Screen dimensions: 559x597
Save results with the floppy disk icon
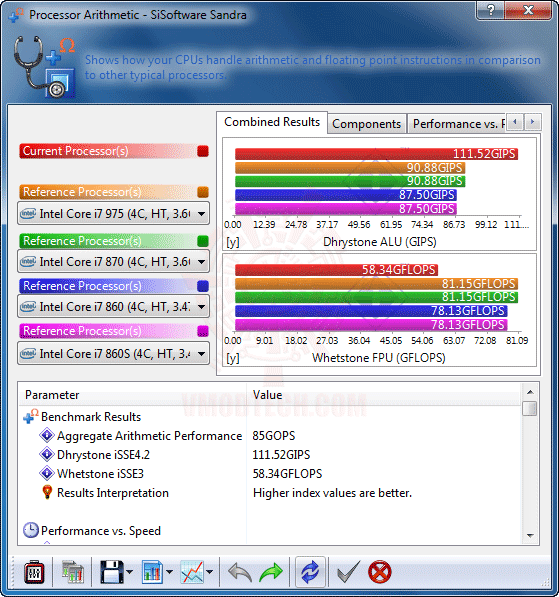[112, 572]
